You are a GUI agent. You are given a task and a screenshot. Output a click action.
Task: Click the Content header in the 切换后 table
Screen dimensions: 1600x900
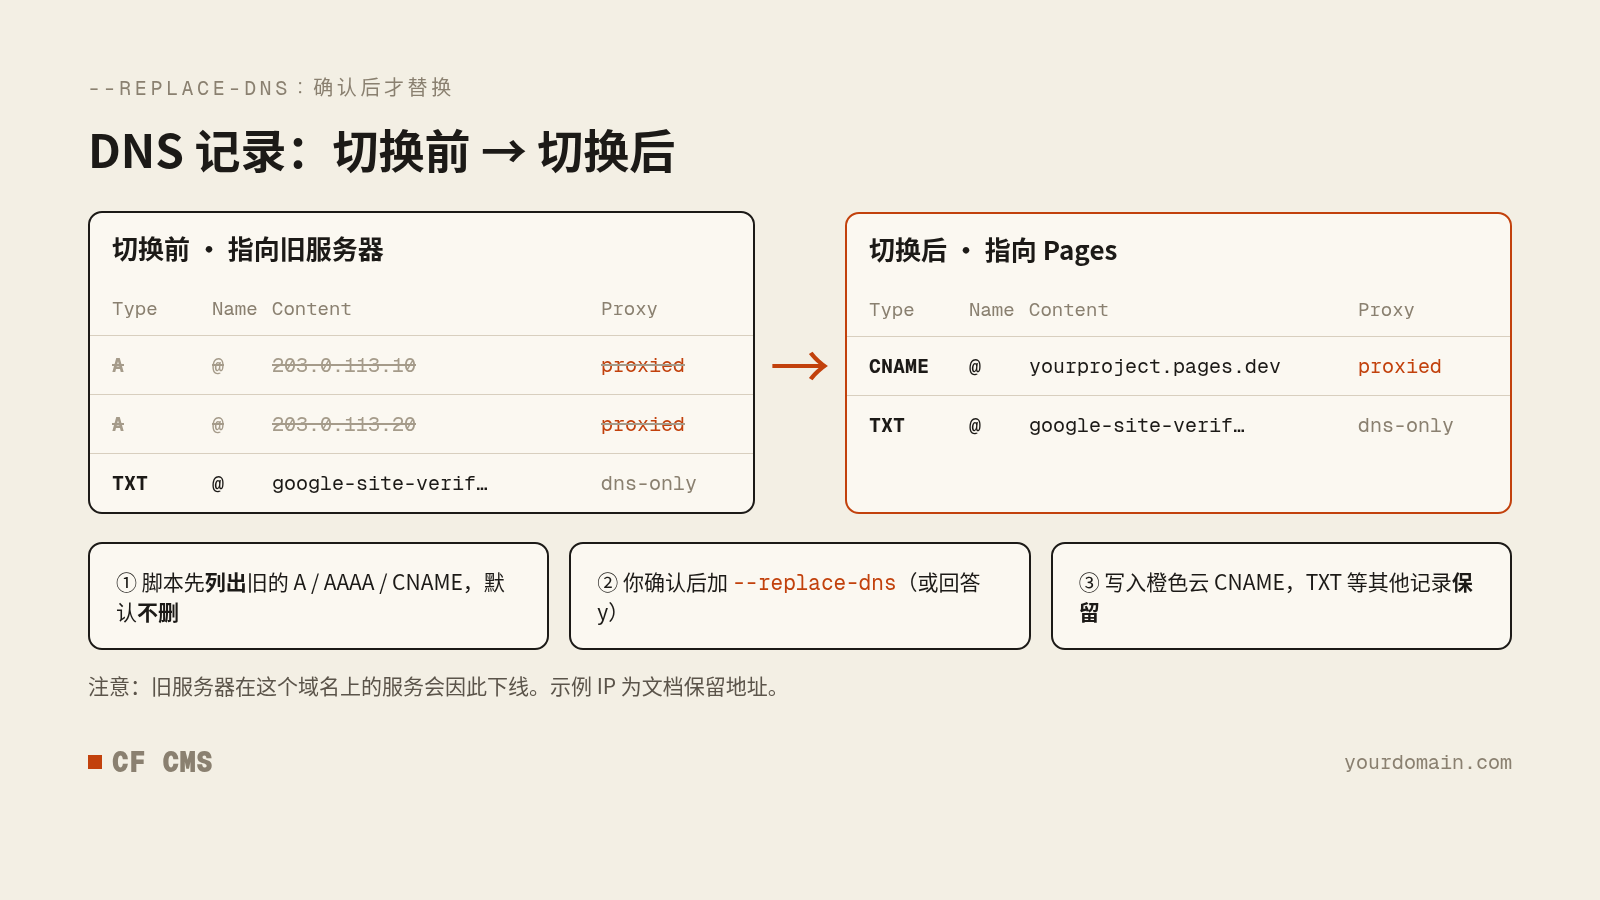pos(1069,310)
